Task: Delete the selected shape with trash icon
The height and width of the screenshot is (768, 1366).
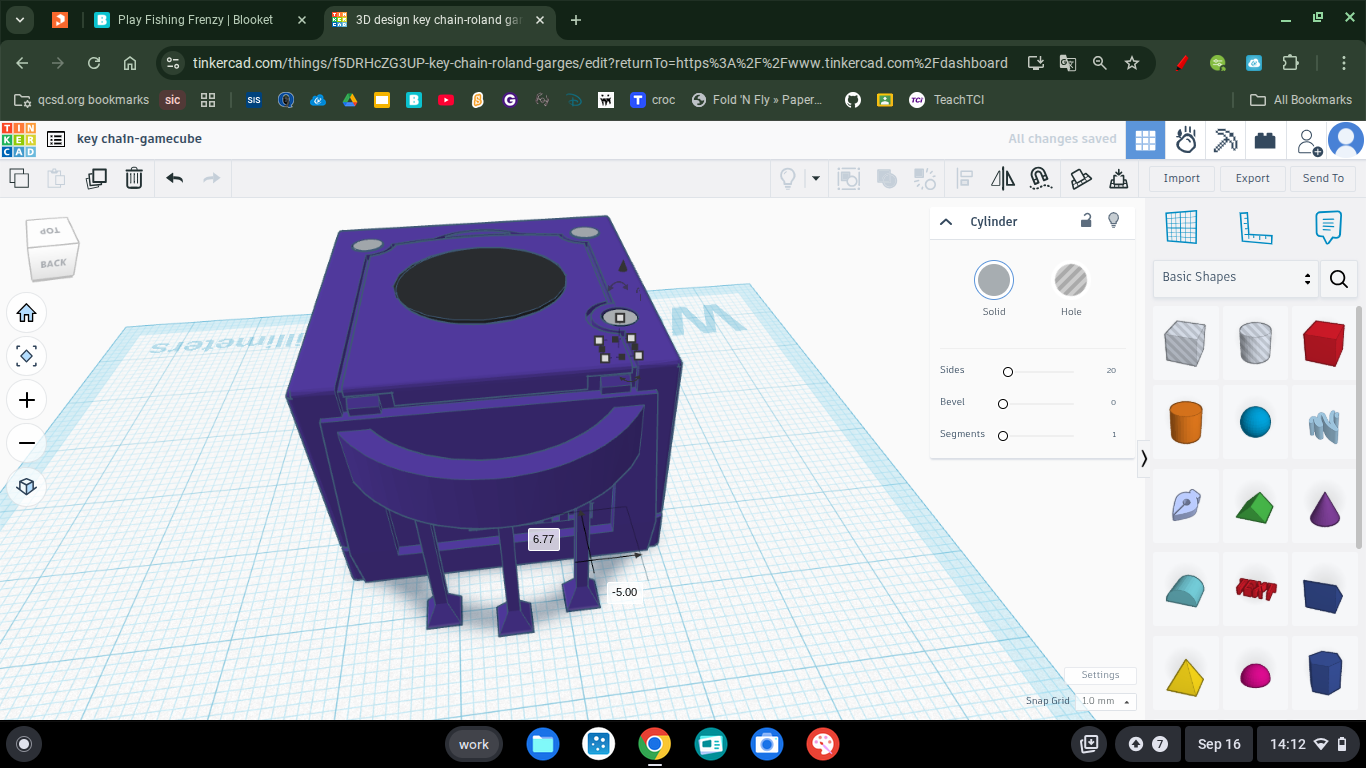Action: (134, 179)
